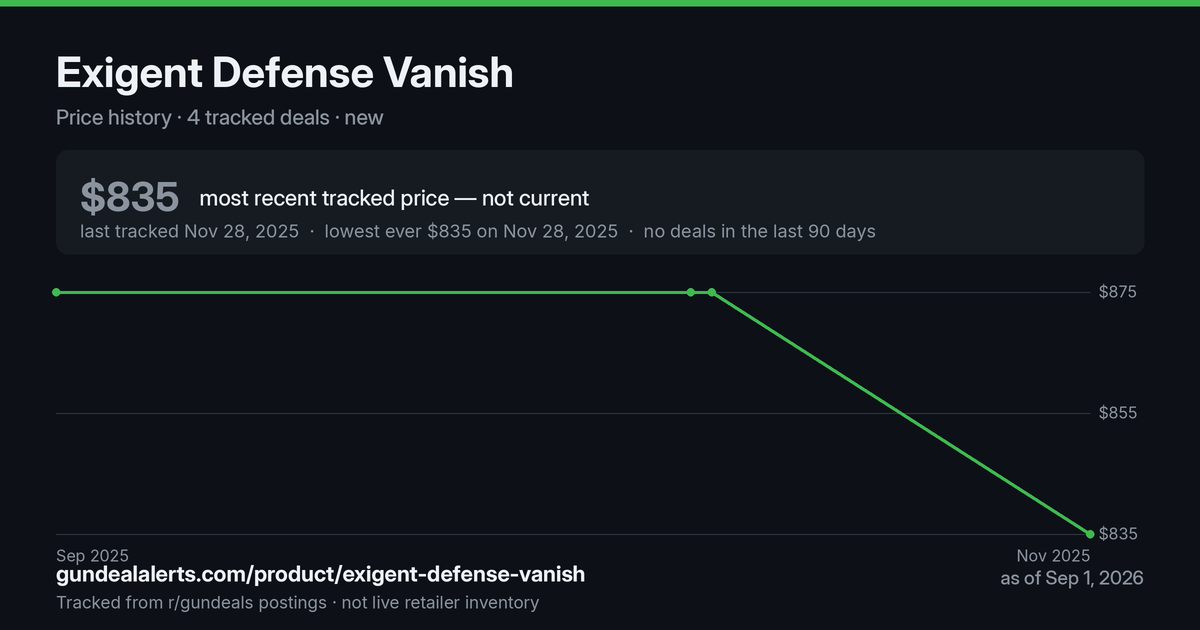Click the 'last tracked Nov 28, 2025' text
Image resolution: width=1200 pixels, height=630 pixels.
189,231
